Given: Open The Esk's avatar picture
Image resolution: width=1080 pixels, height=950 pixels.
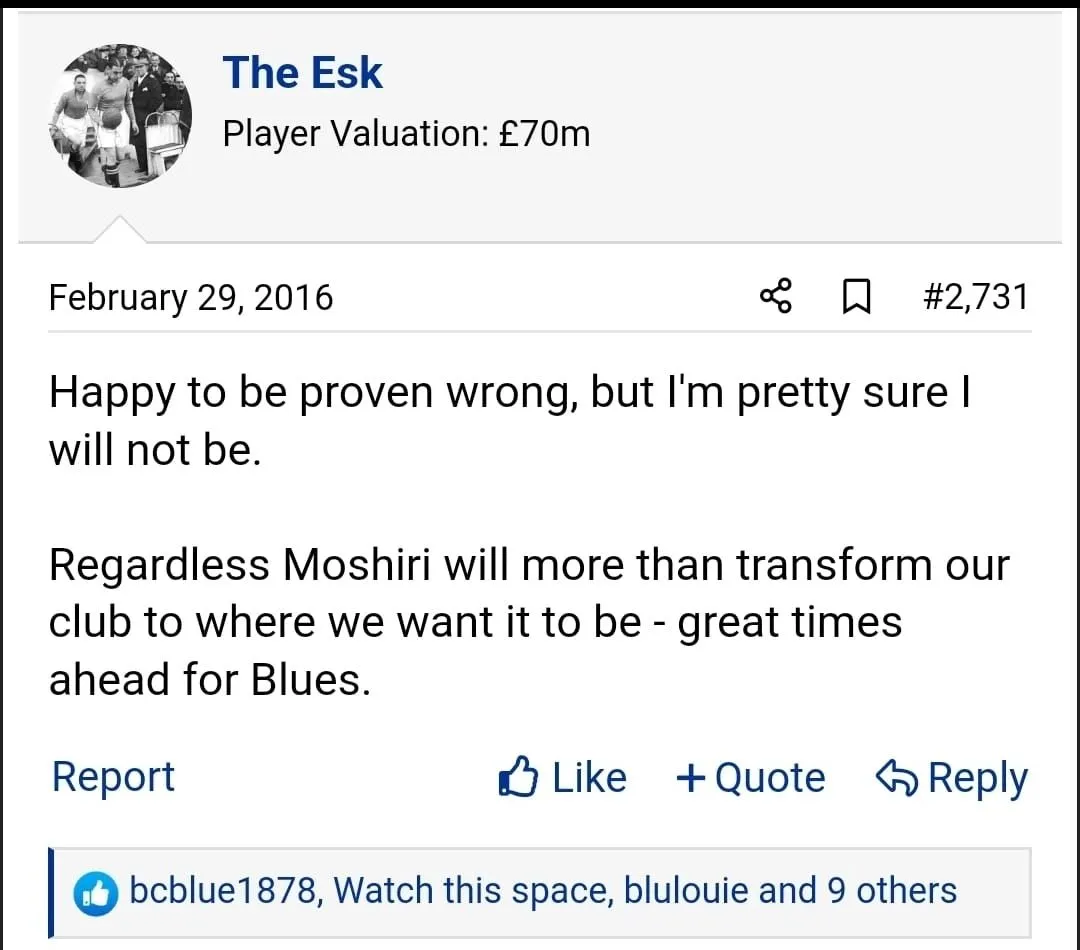Looking at the screenshot, I should 120,116.
